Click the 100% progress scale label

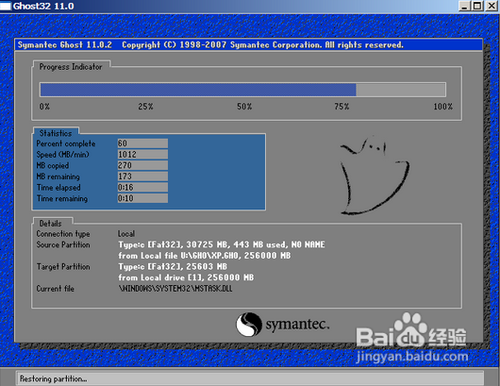[443, 107]
